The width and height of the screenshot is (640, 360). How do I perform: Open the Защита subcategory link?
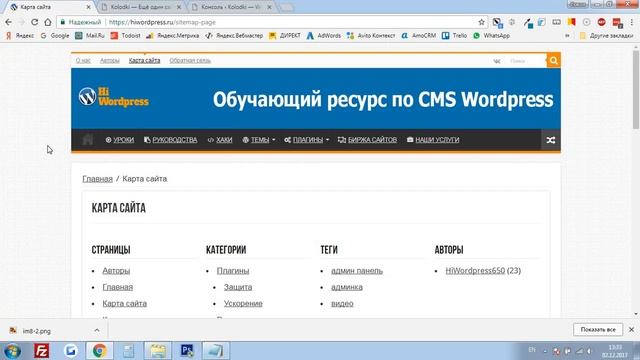point(238,287)
